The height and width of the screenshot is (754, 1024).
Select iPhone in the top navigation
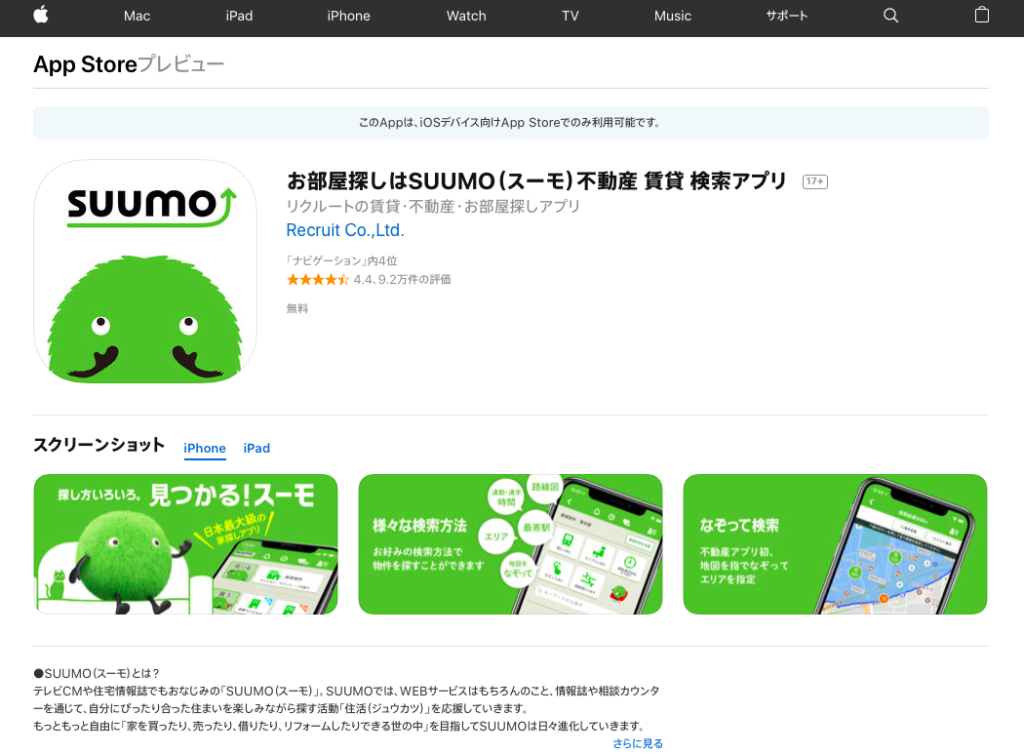[x=349, y=16]
